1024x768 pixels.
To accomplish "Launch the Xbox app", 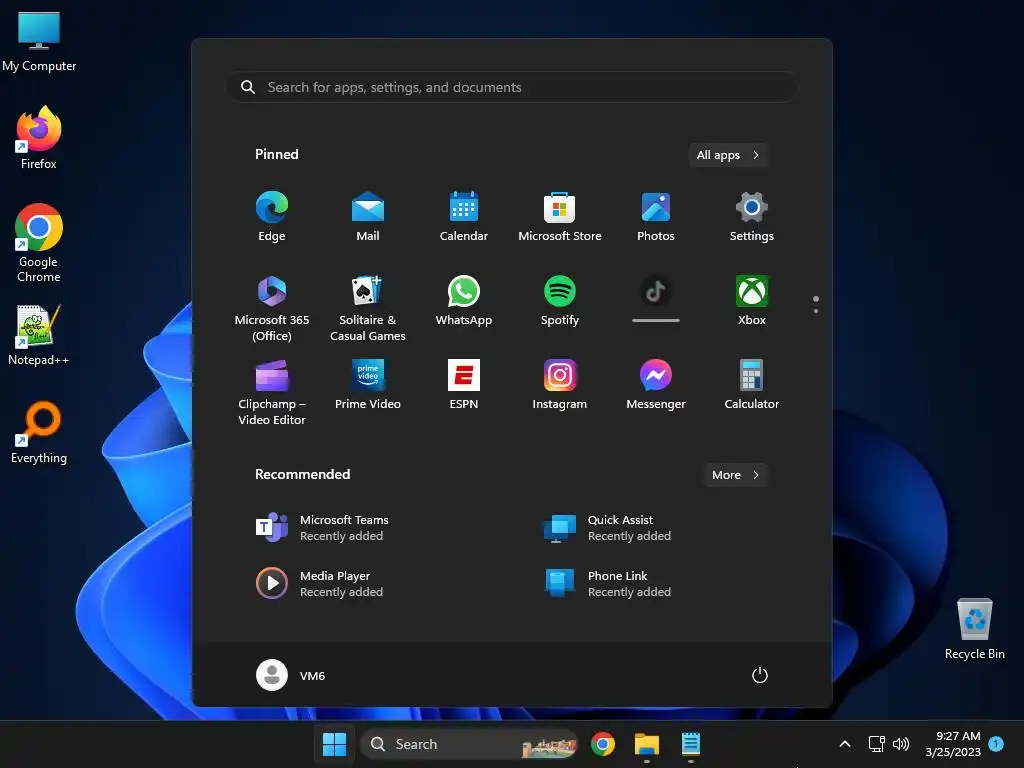I will (752, 301).
